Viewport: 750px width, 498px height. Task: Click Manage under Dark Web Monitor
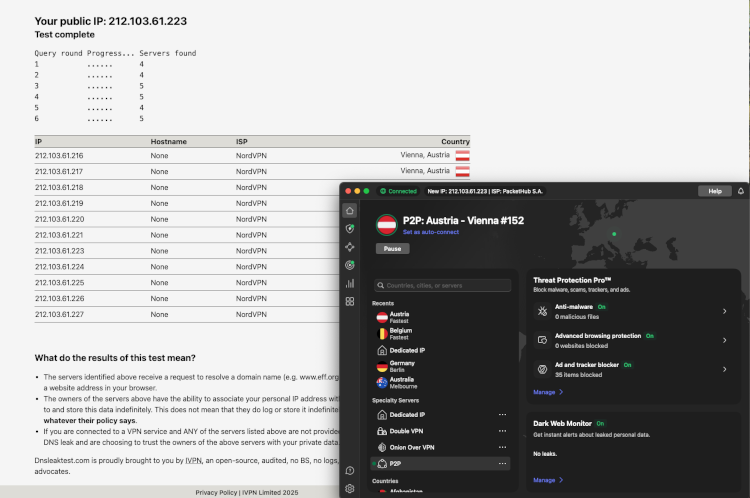point(548,480)
